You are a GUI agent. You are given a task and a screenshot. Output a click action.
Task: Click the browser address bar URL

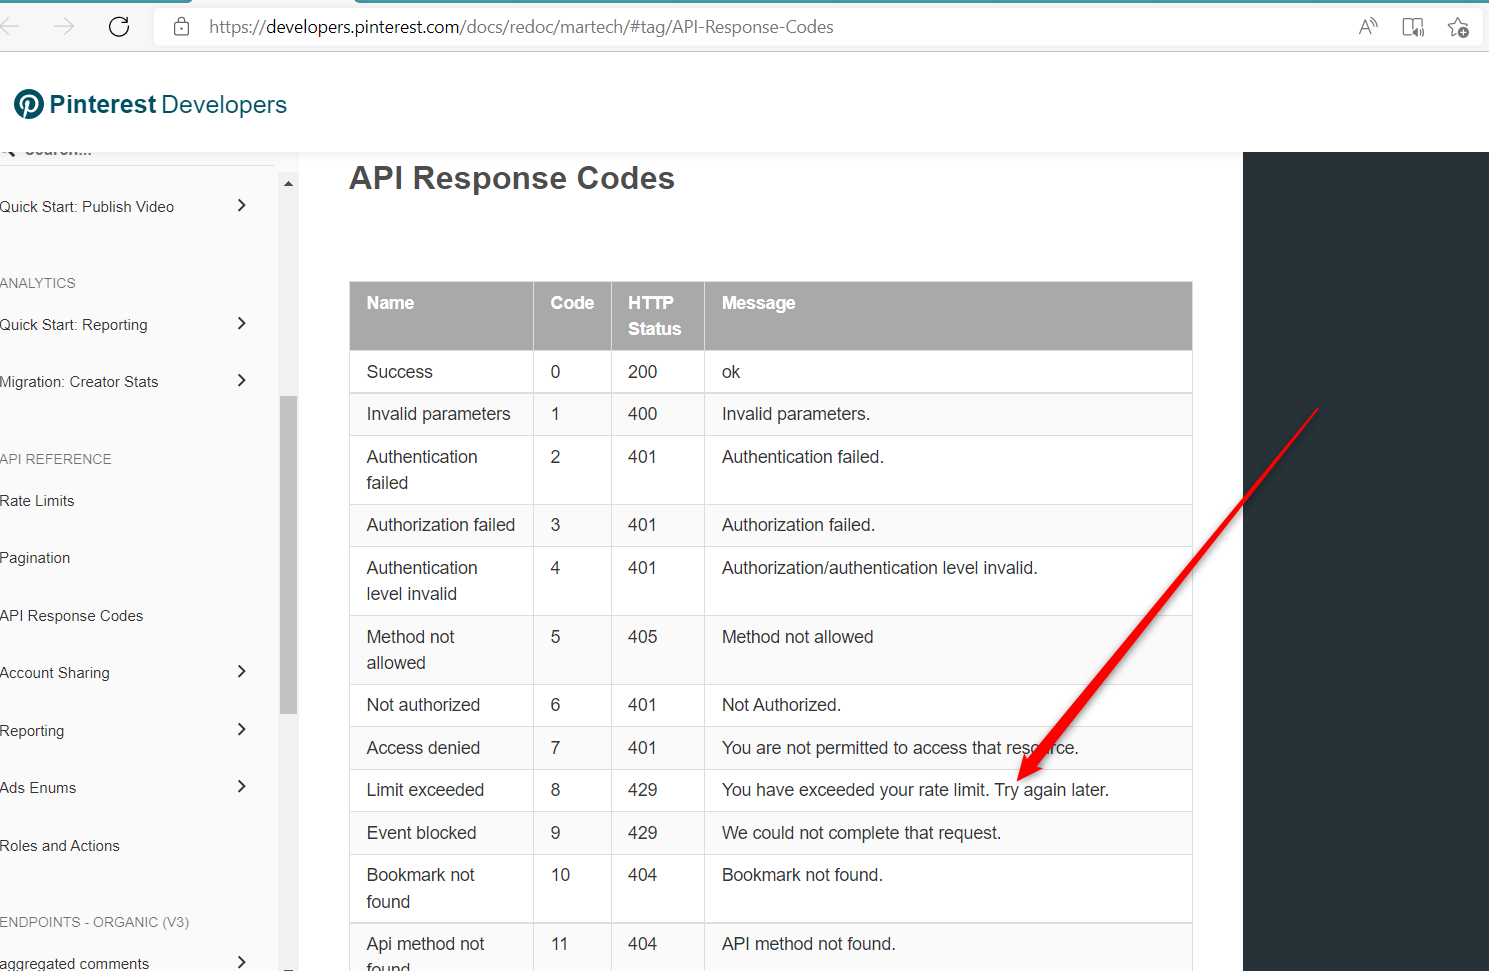[521, 27]
